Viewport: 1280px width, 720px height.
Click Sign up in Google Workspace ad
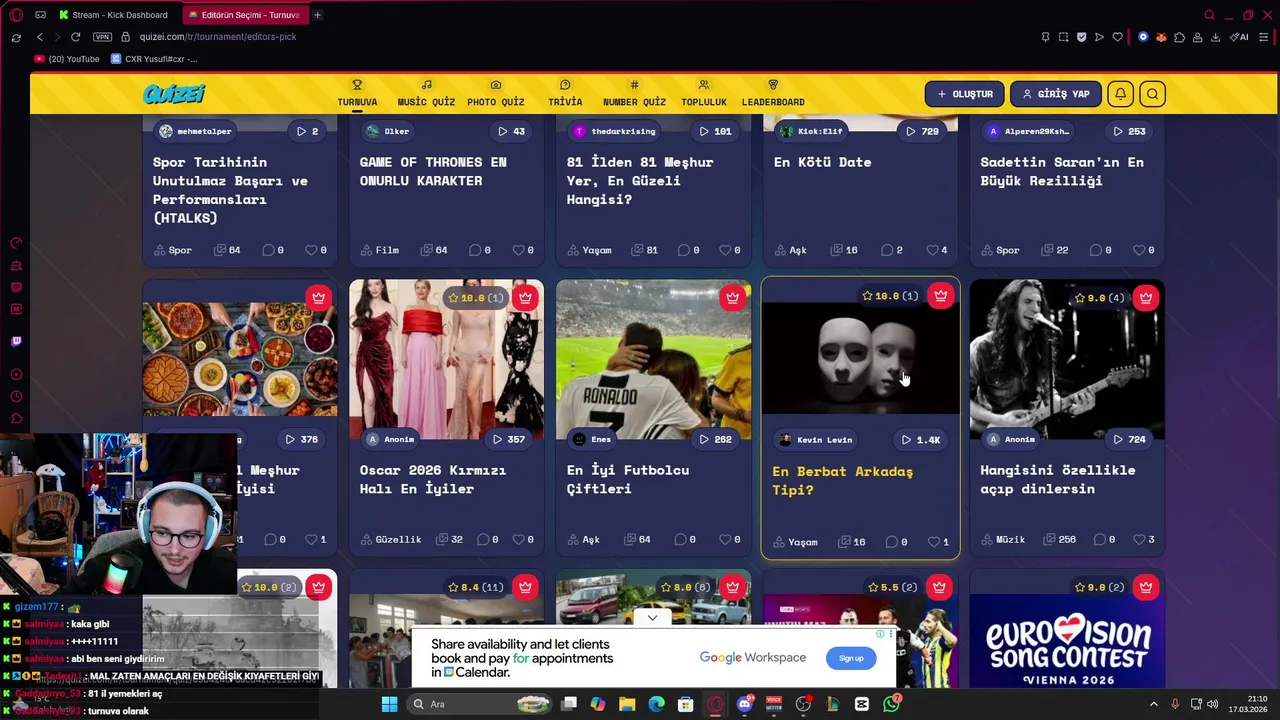tap(851, 658)
